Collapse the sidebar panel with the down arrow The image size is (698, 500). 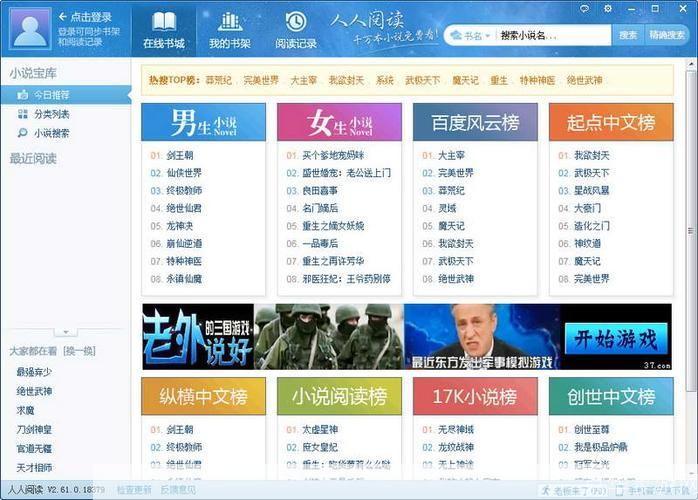tap(65, 331)
